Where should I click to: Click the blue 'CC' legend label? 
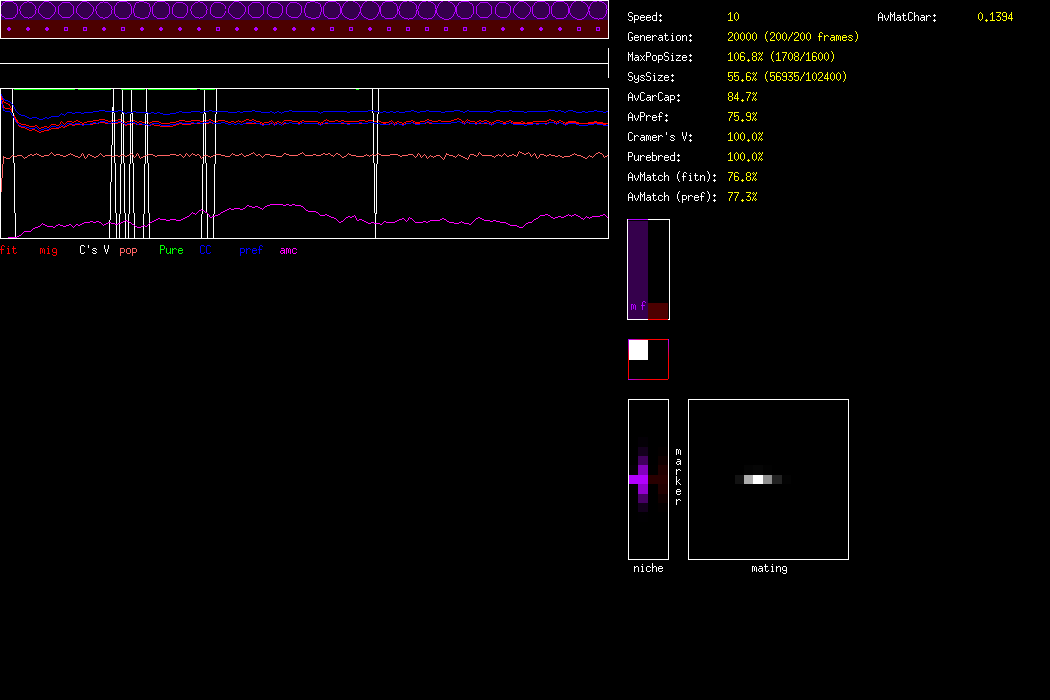206,250
